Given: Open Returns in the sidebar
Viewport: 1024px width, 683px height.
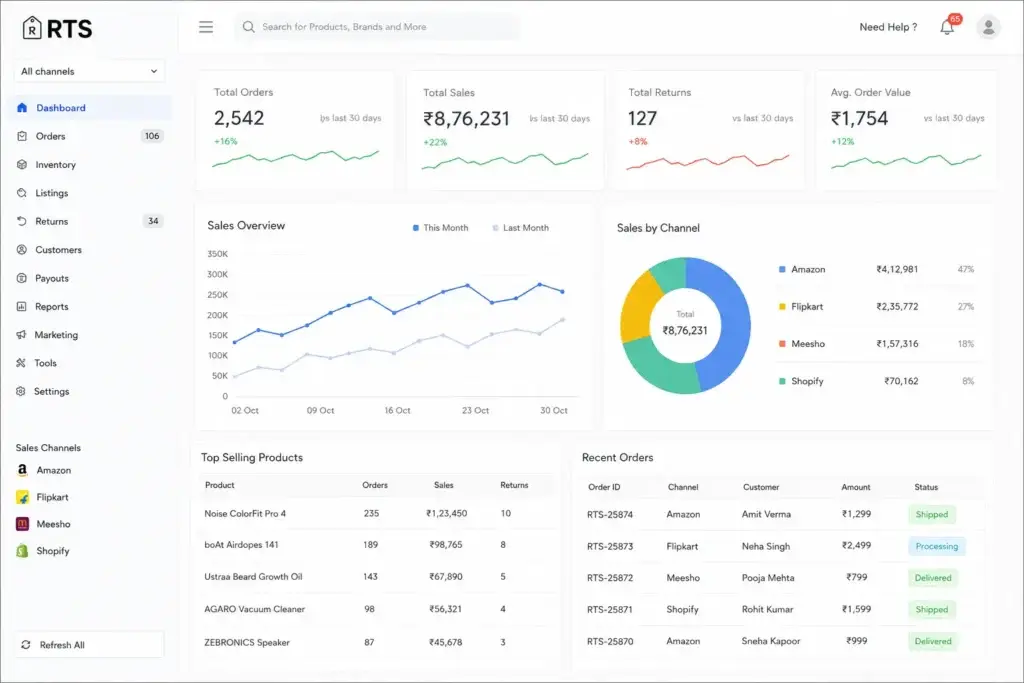Looking at the screenshot, I should [90, 221].
